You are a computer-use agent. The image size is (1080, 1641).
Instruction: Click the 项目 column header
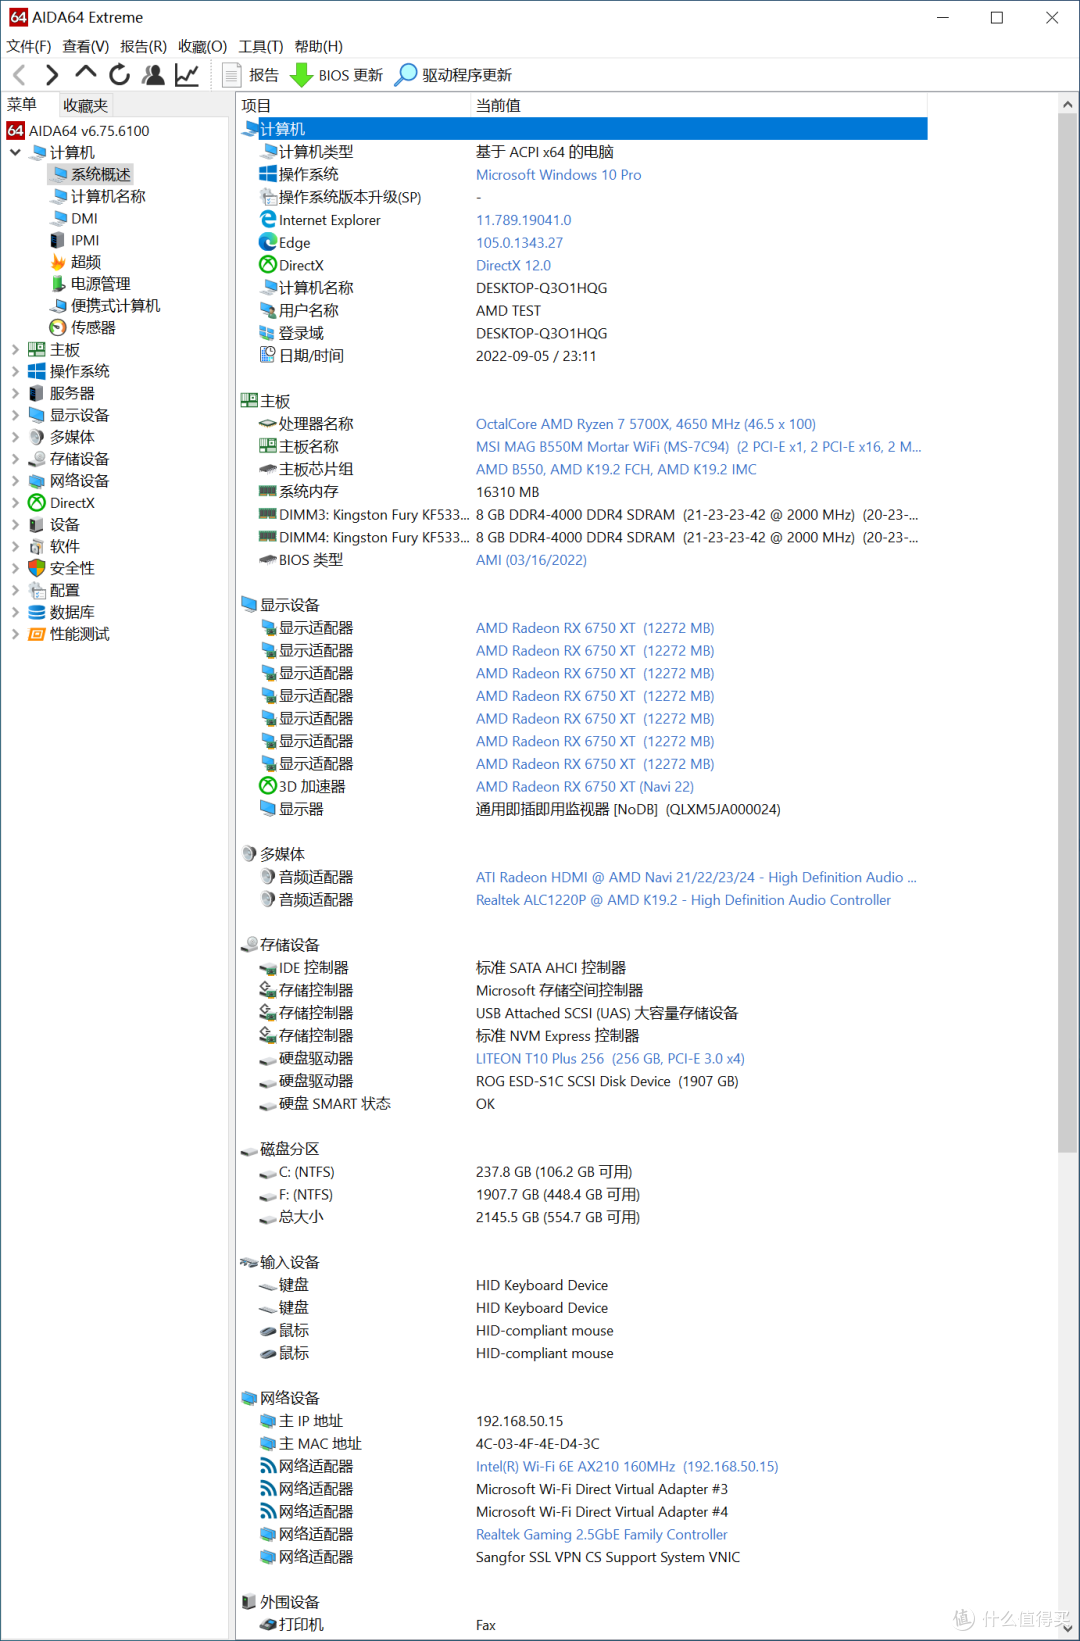click(x=353, y=105)
